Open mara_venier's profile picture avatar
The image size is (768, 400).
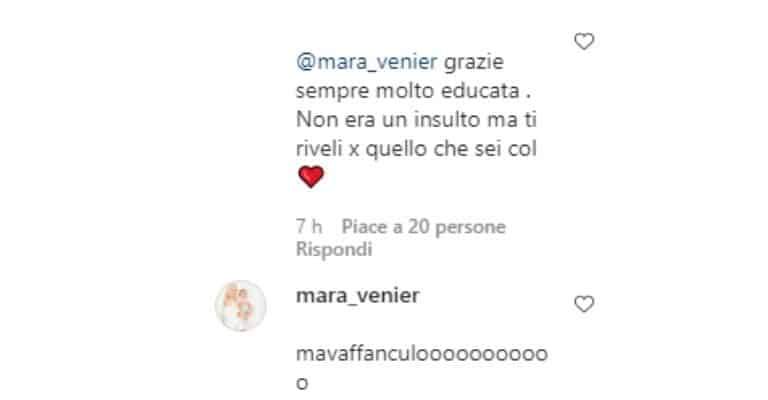click(x=240, y=306)
